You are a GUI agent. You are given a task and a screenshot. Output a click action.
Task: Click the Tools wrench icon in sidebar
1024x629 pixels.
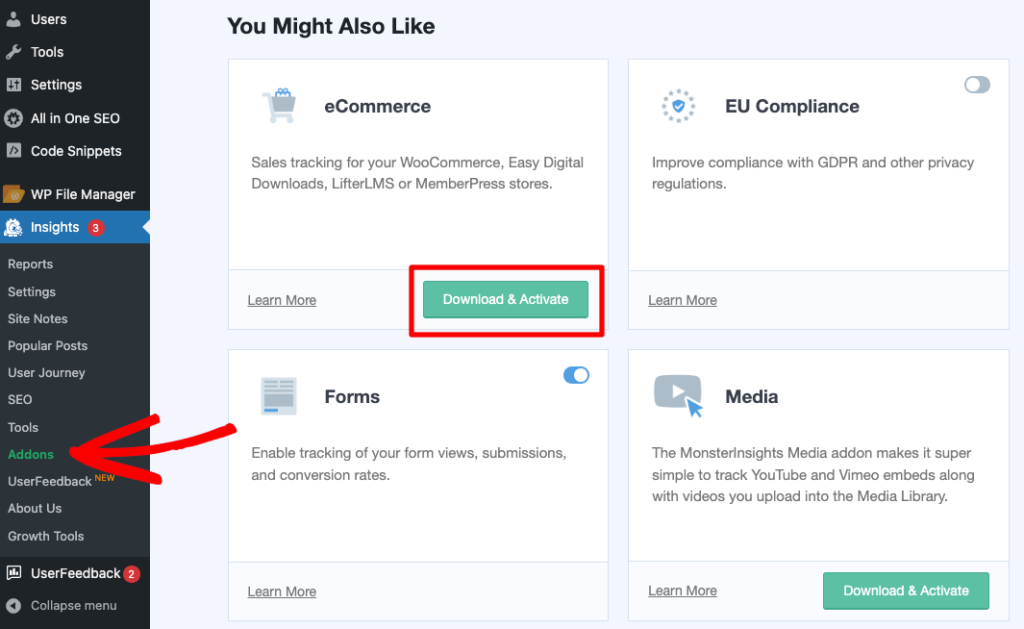[x=14, y=50]
